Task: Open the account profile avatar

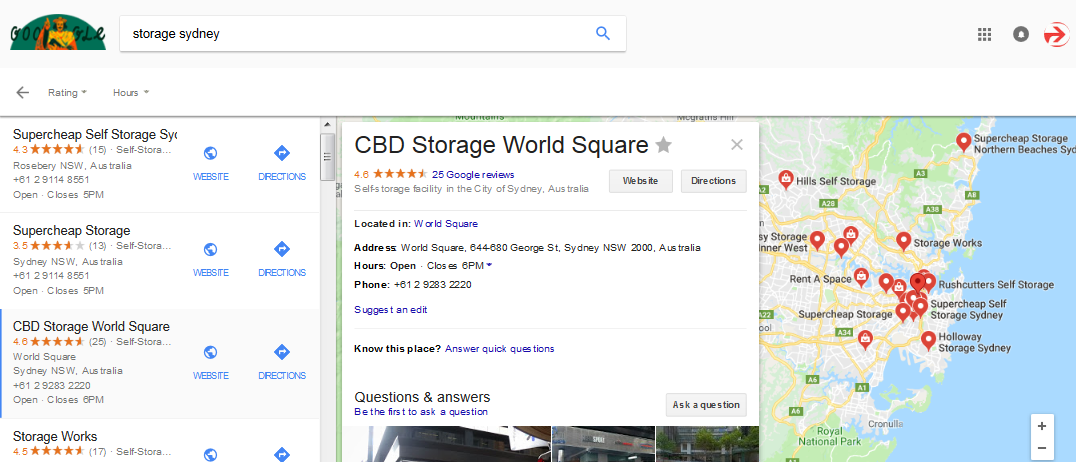Action: pyautogui.click(x=1056, y=34)
